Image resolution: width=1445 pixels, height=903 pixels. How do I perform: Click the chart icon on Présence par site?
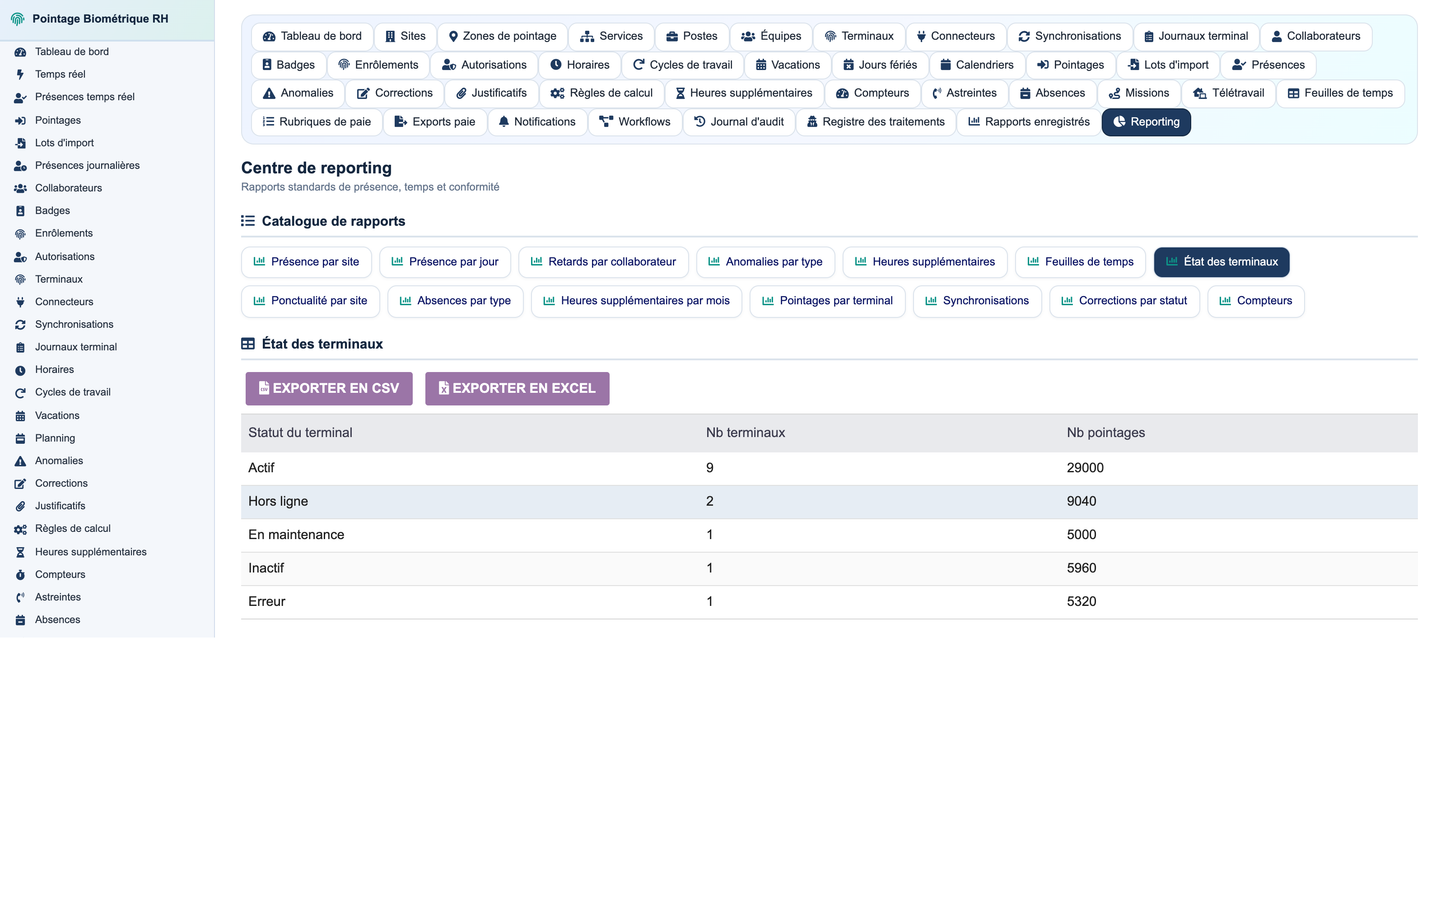pyautogui.click(x=259, y=262)
